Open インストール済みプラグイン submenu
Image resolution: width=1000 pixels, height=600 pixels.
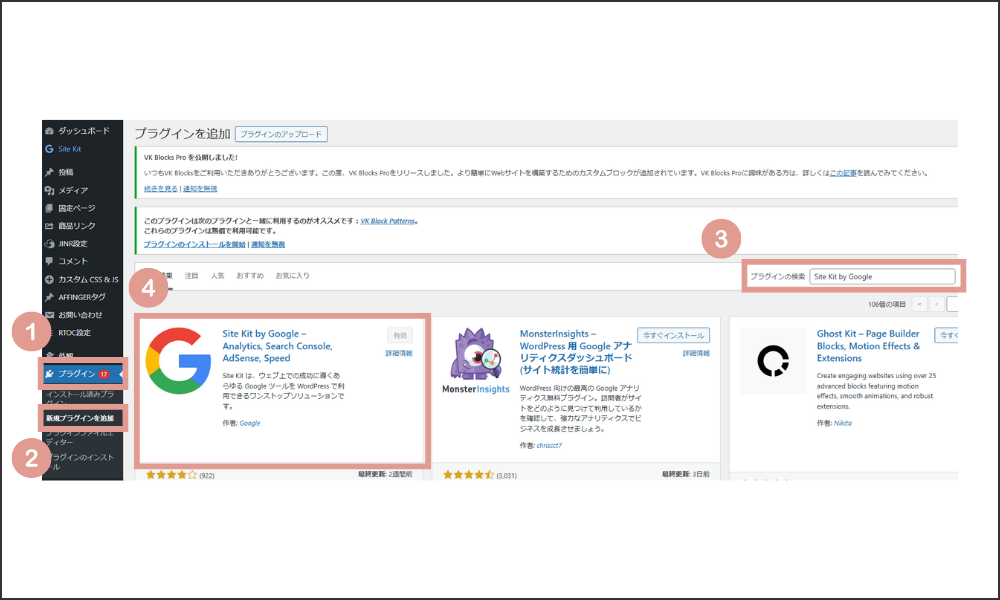[x=80, y=398]
